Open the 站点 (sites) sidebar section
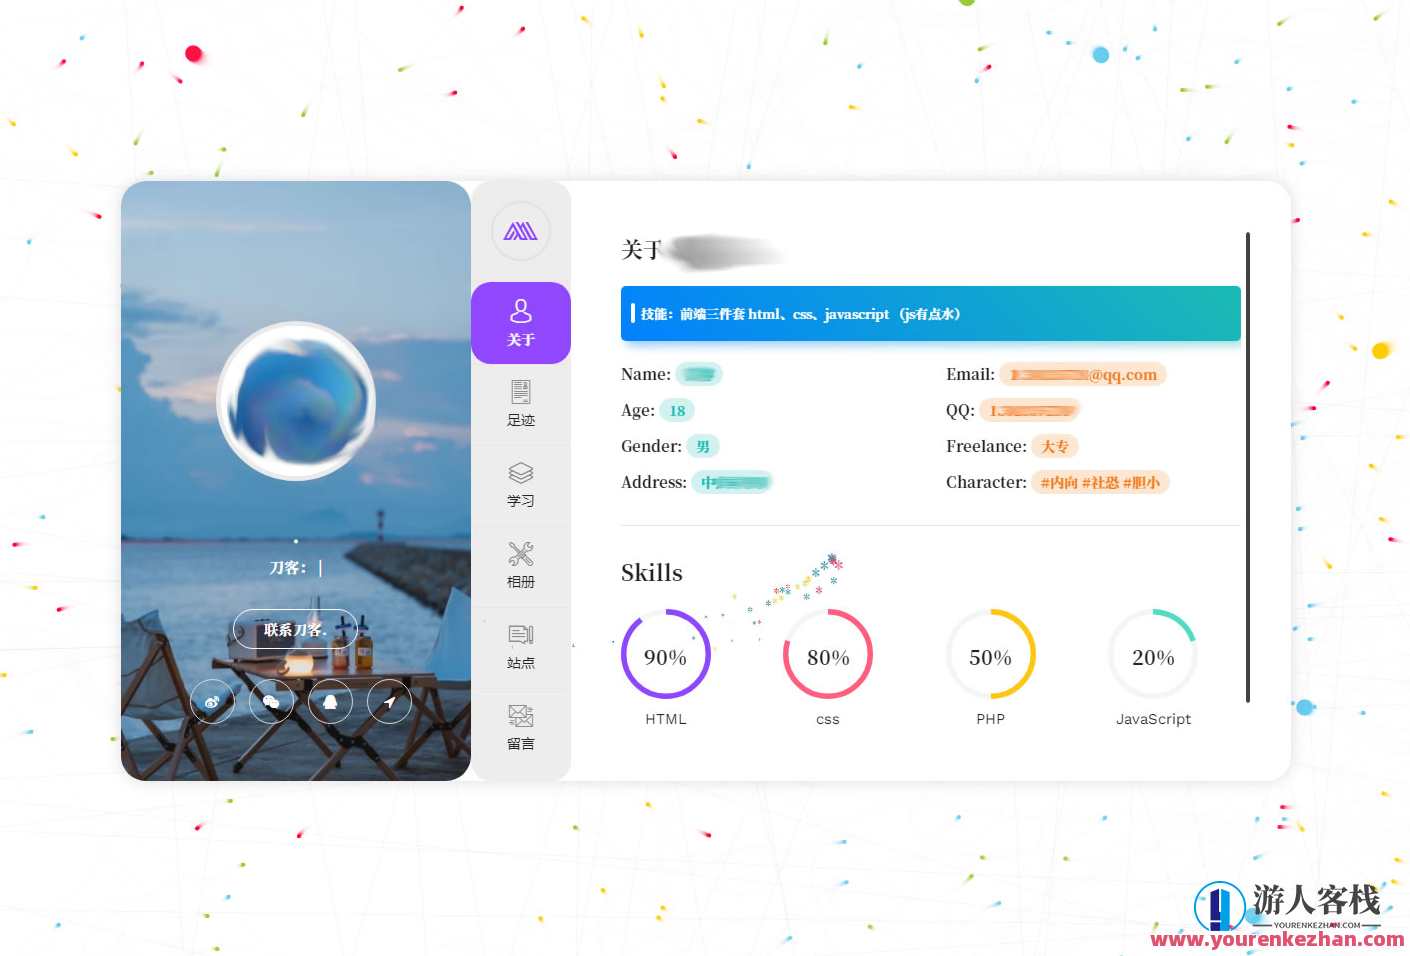The image size is (1410, 956). pos(520,646)
